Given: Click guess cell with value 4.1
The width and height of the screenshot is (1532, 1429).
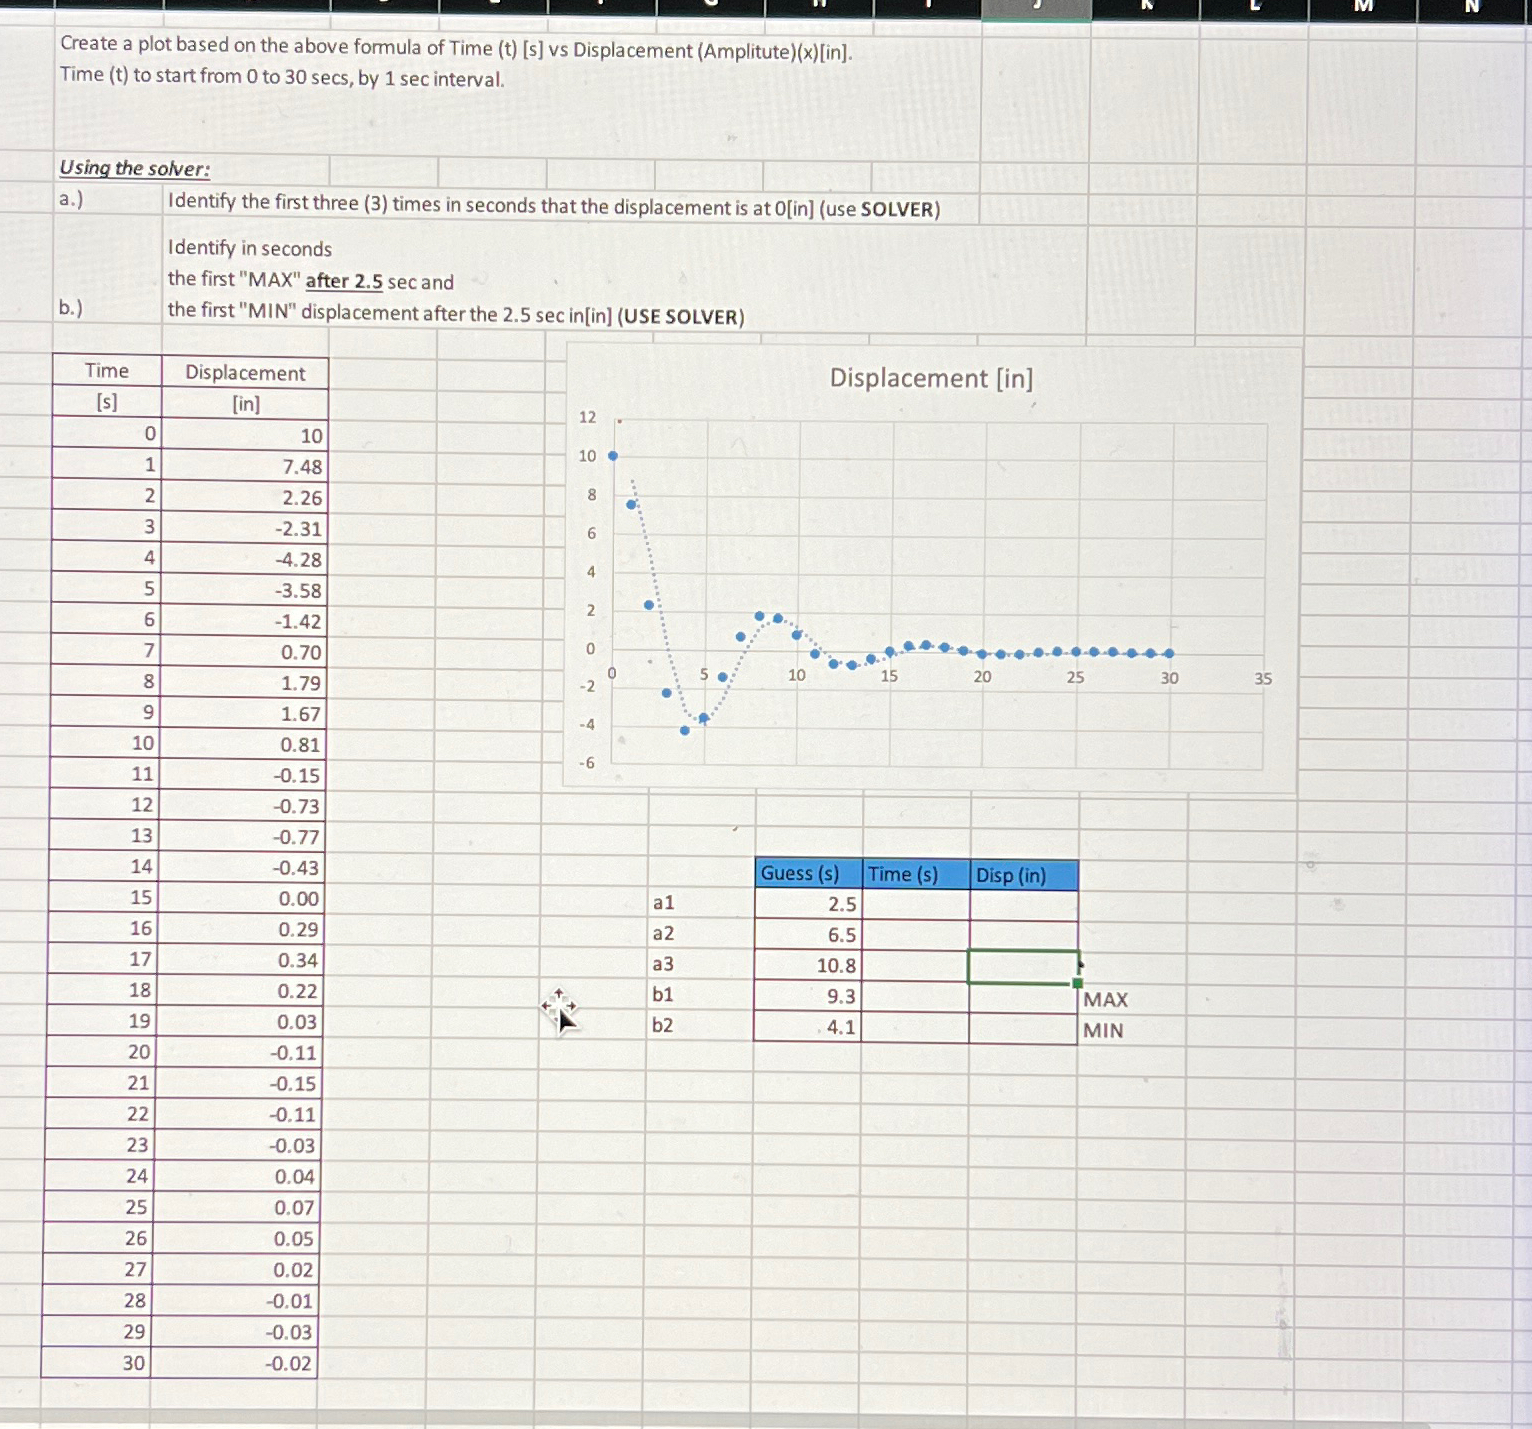Looking at the screenshot, I should [808, 1027].
